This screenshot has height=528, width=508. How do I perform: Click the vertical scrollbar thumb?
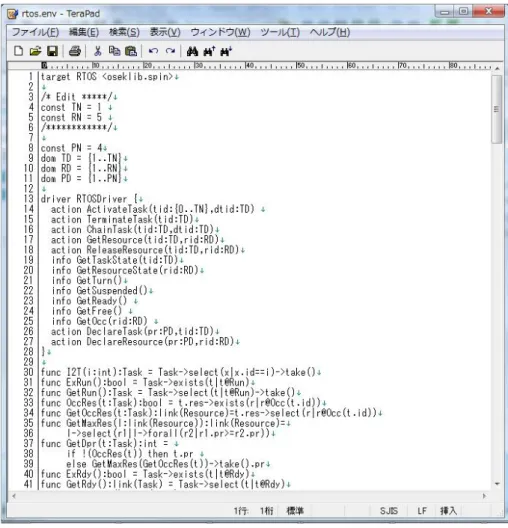tap(497, 109)
